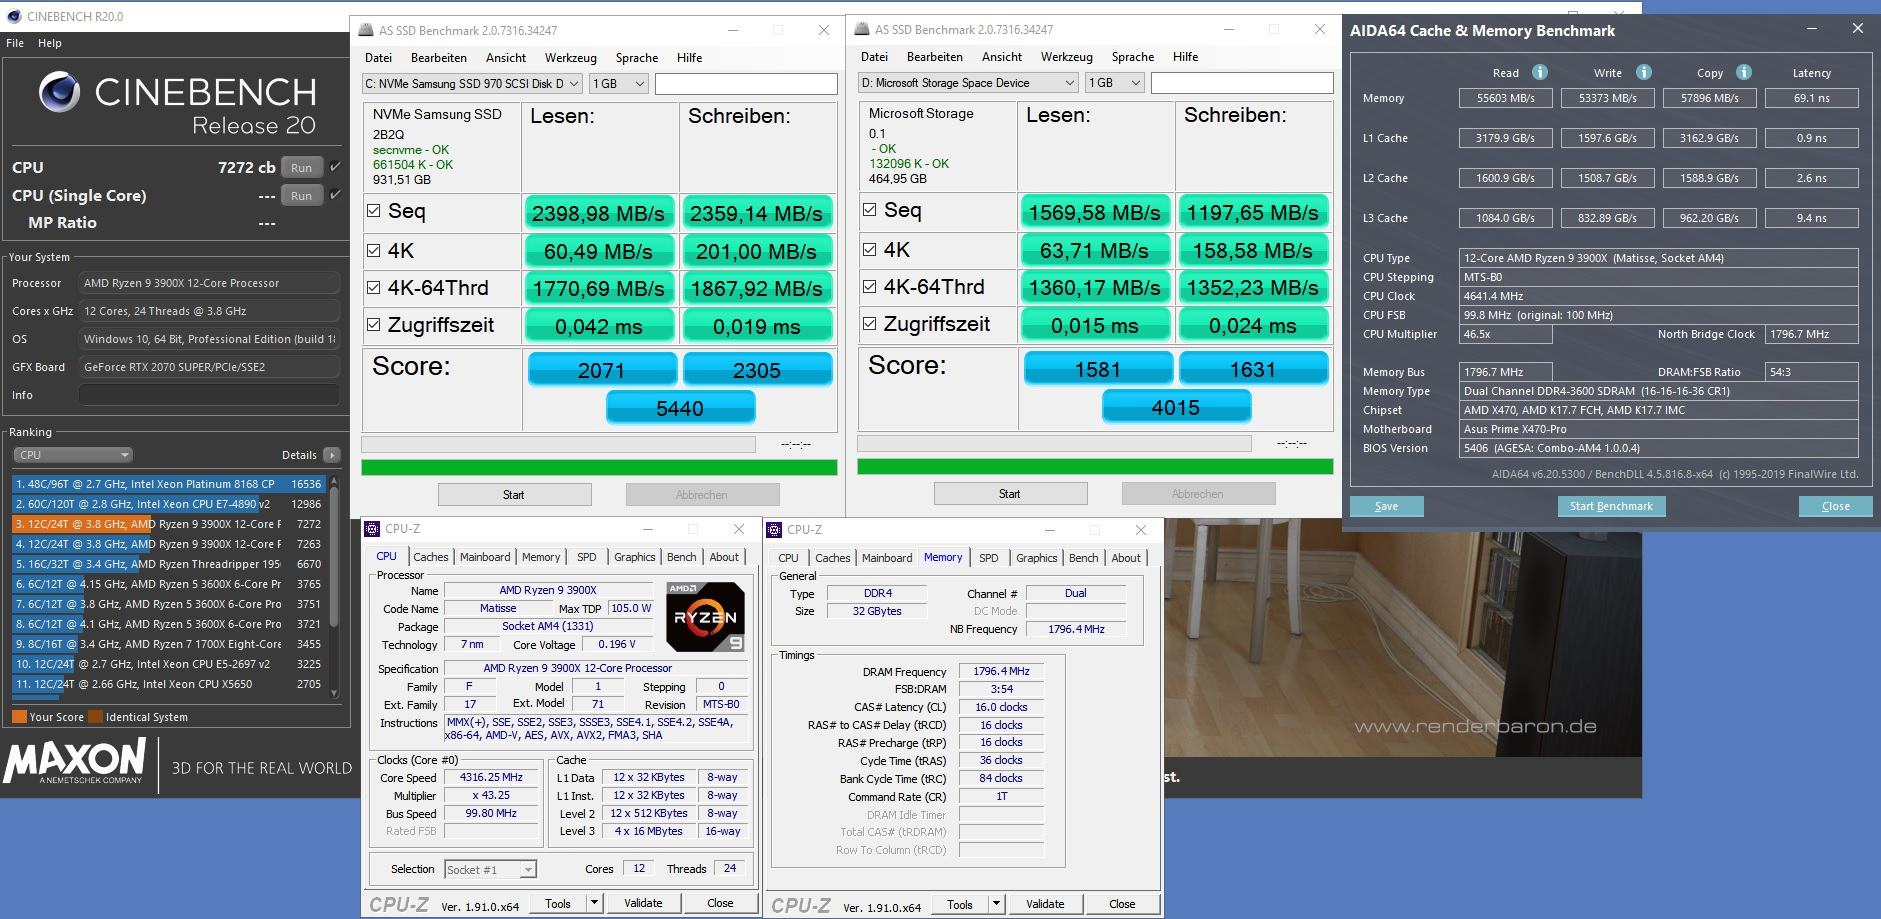This screenshot has height=919, width=1881.
Task: Open the Help menu in Cinebench
Action: 50,43
